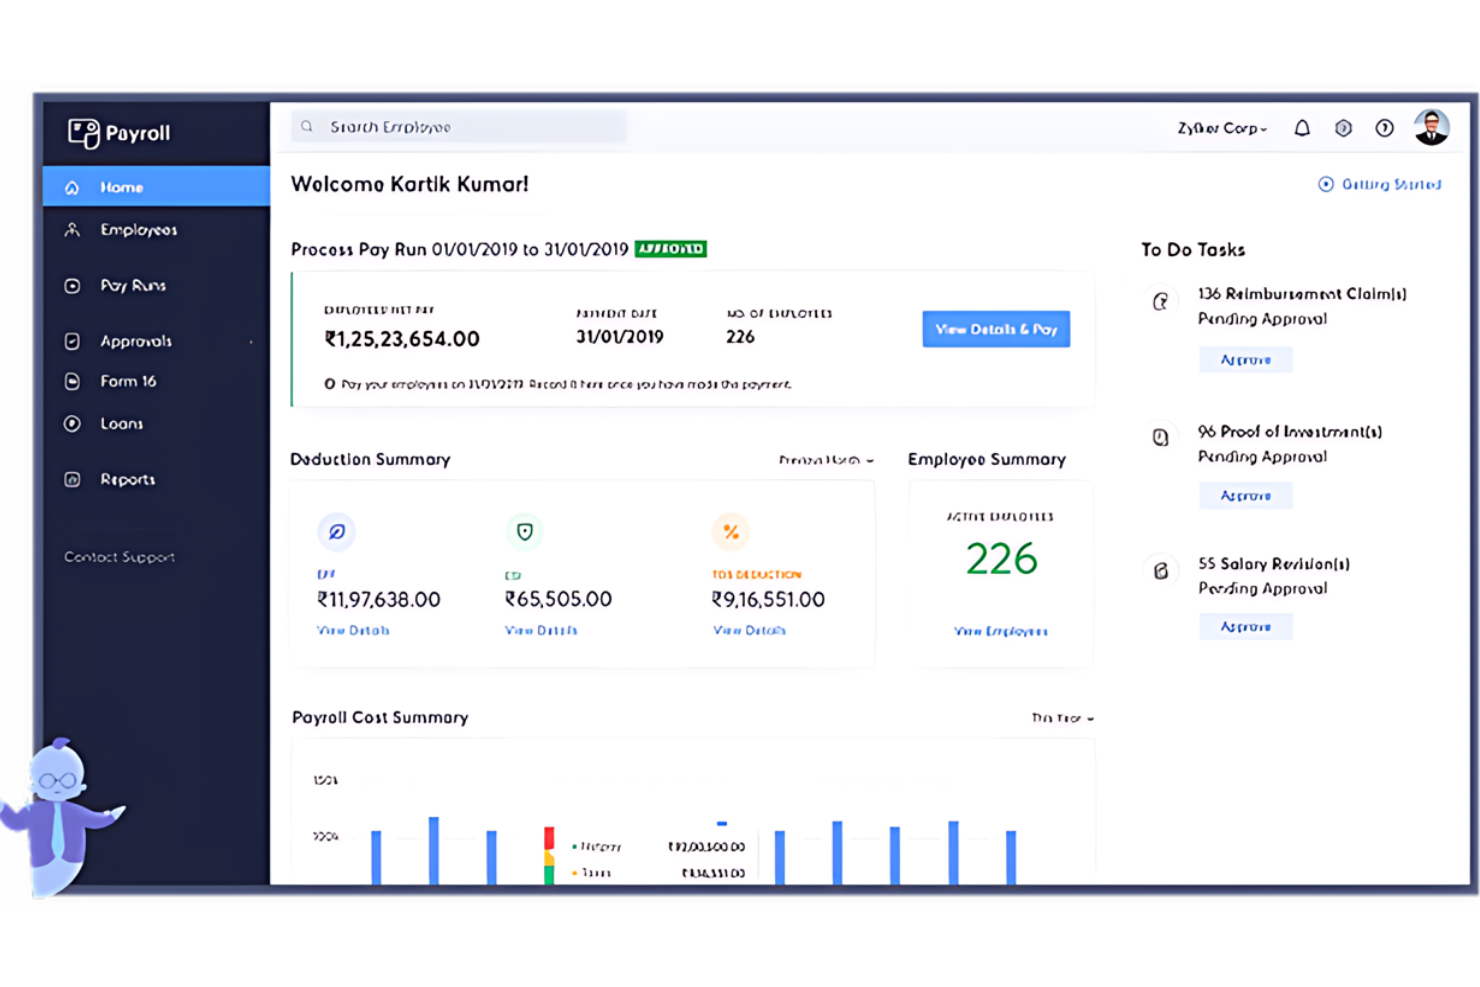Click the View Details & Pay button
The image size is (1480, 987).
tap(996, 329)
